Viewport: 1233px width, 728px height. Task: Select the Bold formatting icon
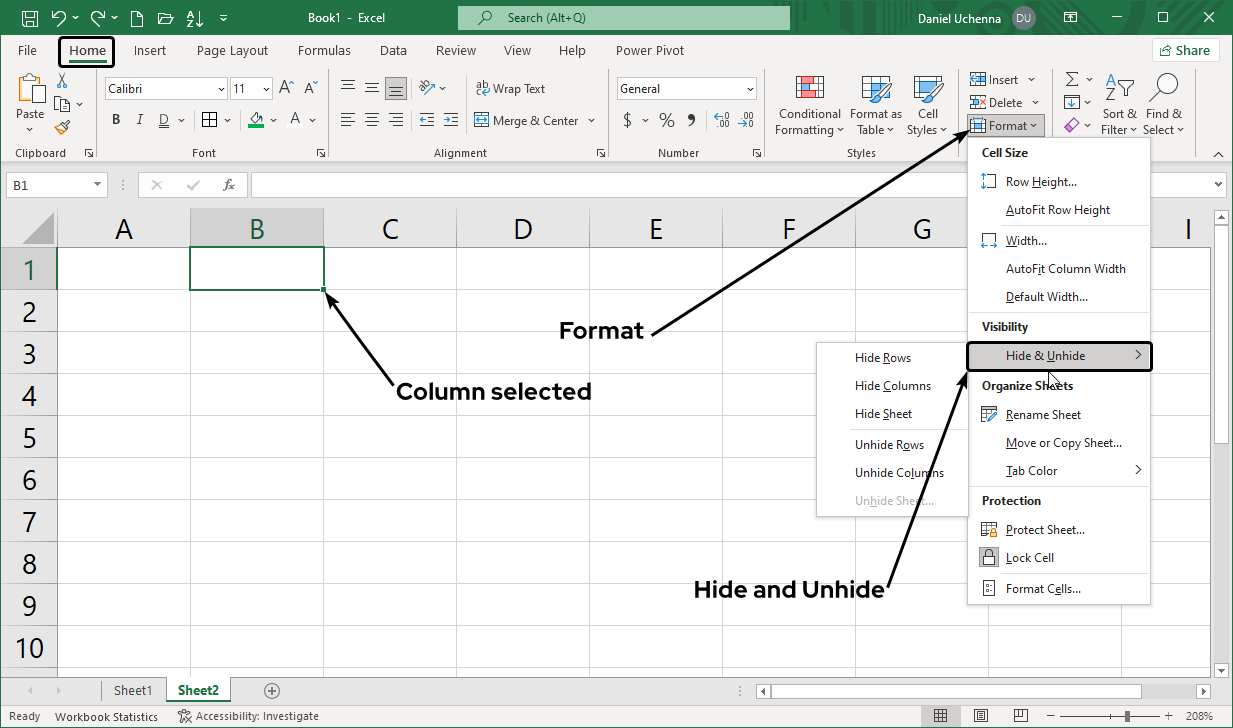click(x=115, y=119)
